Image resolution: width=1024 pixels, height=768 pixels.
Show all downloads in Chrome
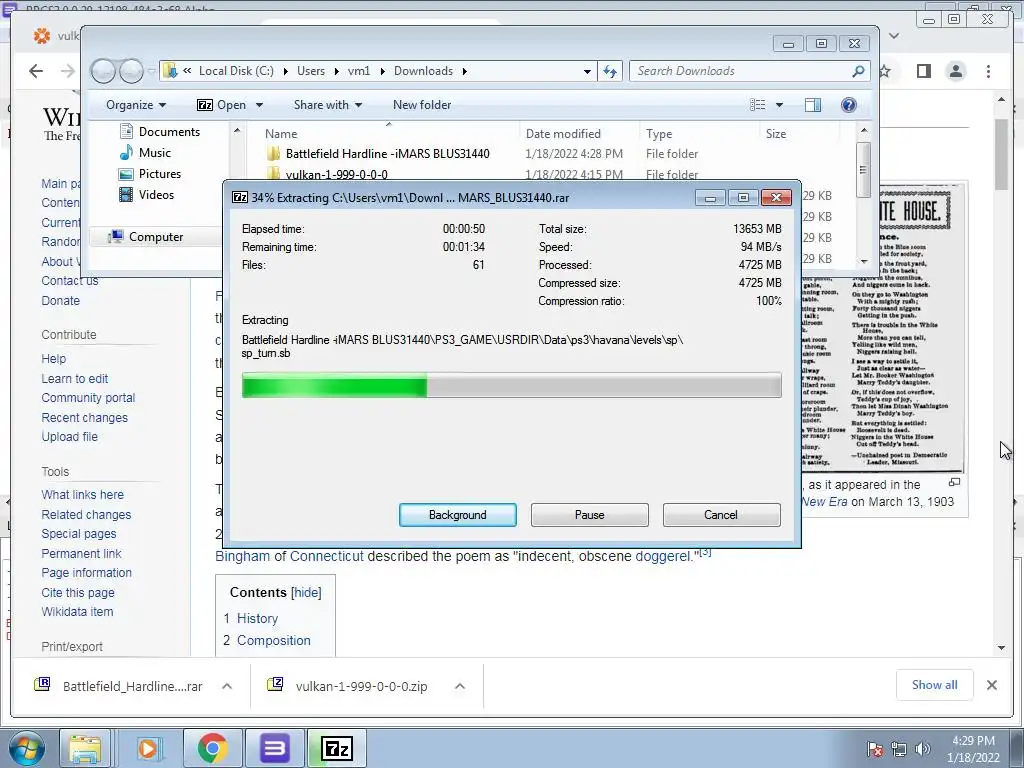click(935, 684)
